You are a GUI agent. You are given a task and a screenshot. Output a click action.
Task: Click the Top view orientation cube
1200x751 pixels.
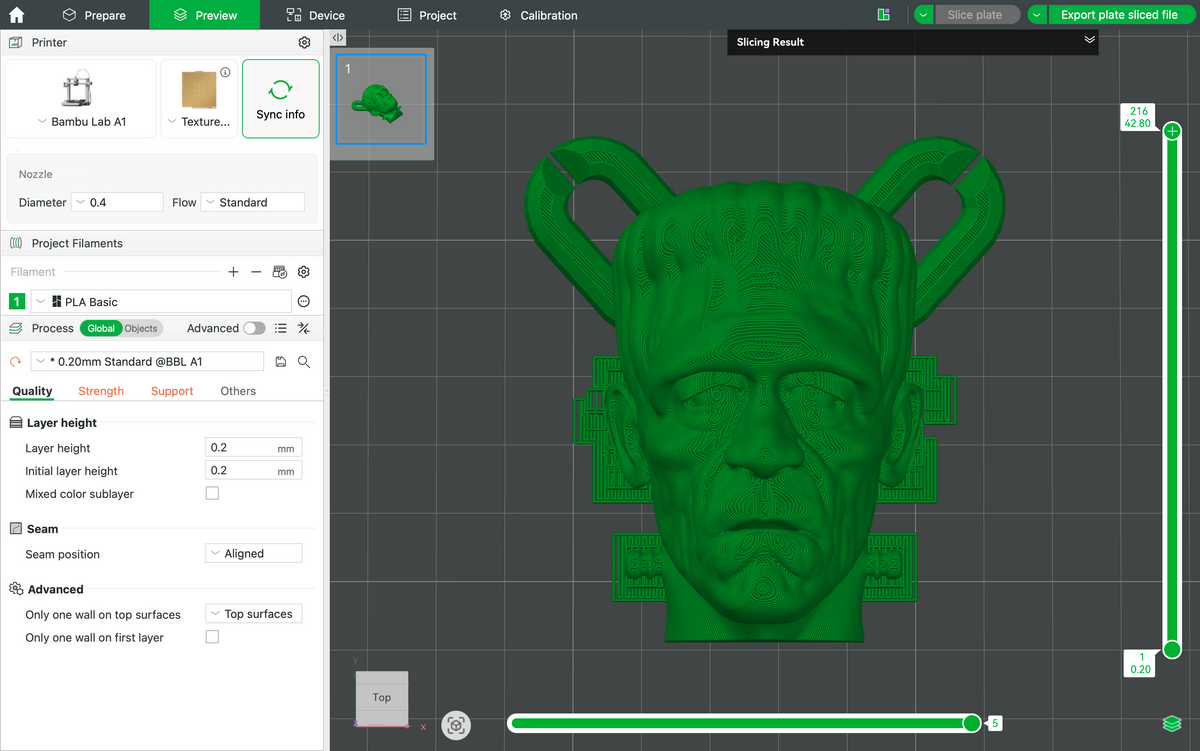[382, 697]
